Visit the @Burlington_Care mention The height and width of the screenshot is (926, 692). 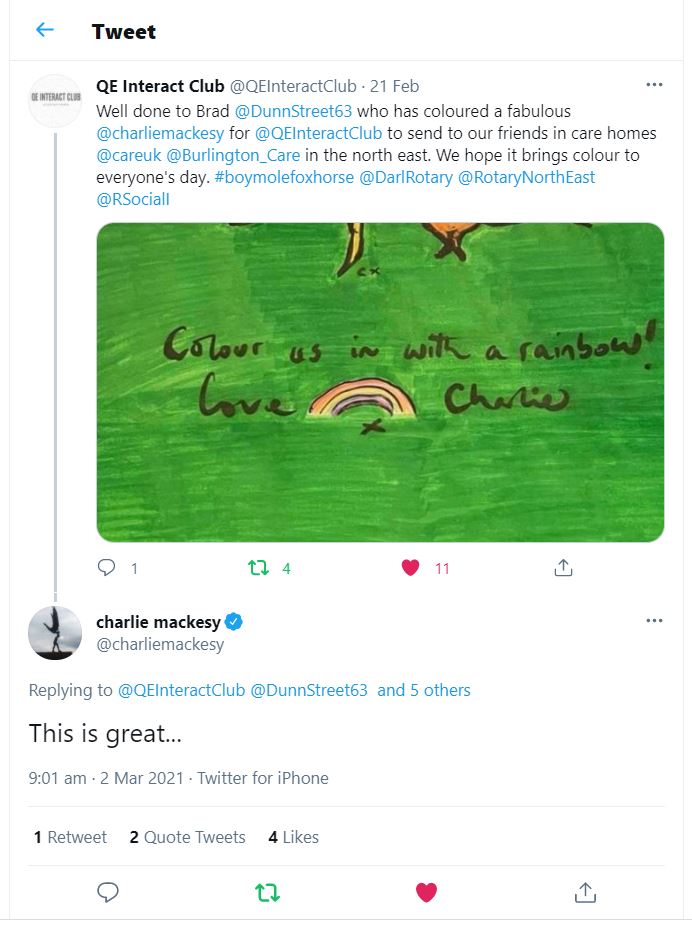coord(233,155)
